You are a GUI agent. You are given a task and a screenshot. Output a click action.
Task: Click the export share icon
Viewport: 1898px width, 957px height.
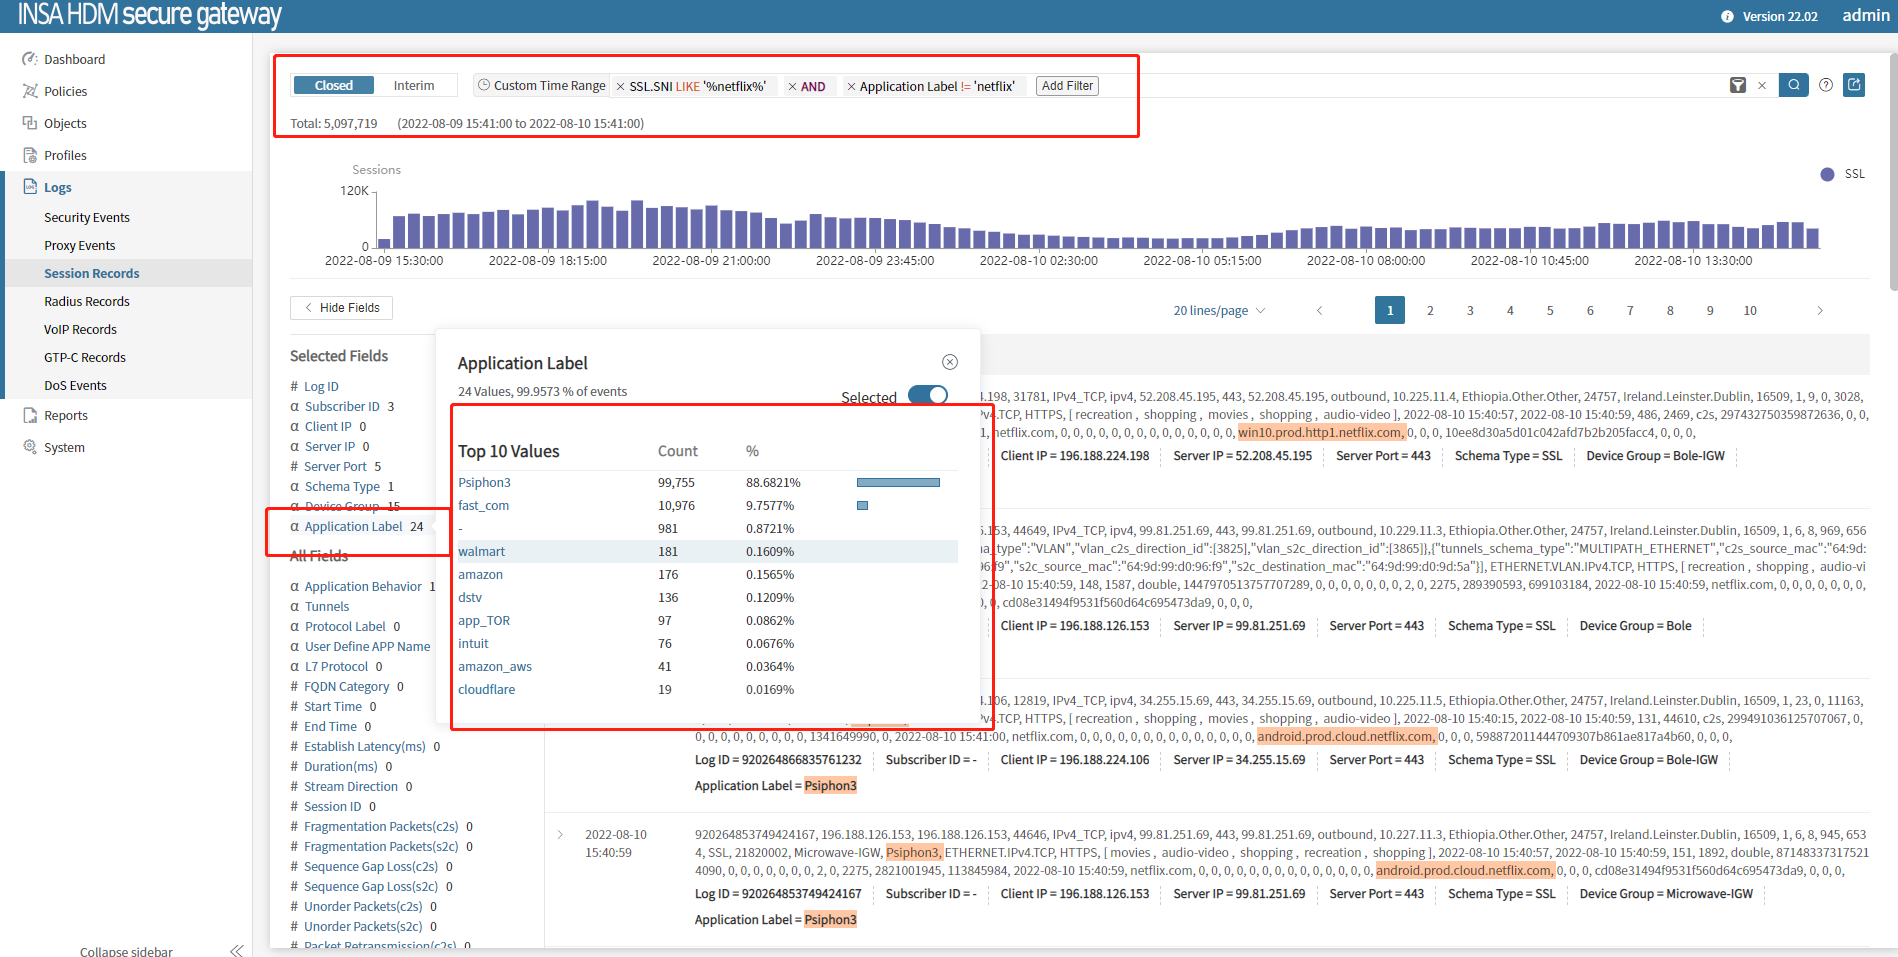coord(1854,85)
